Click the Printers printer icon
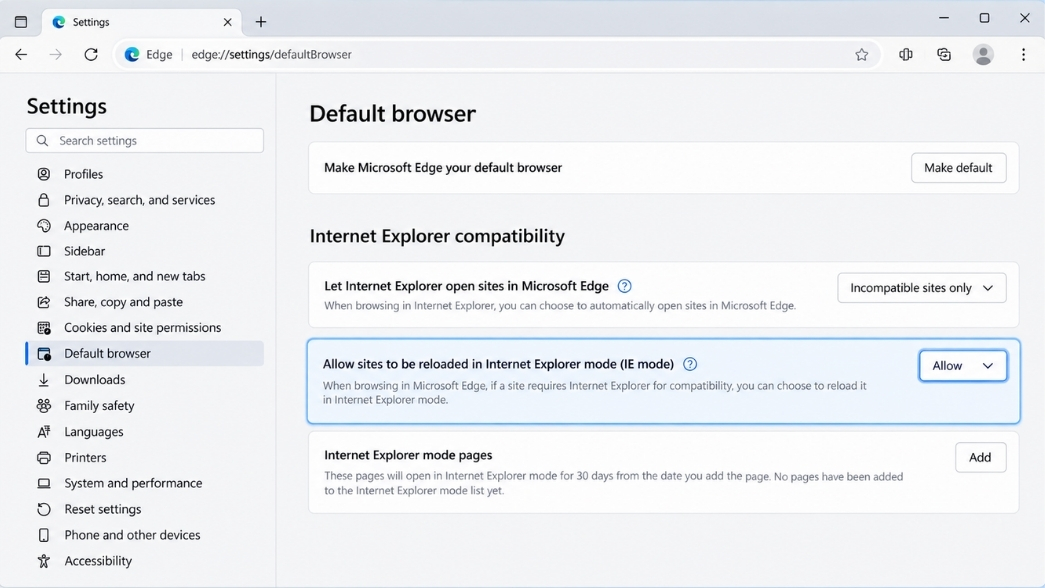The height and width of the screenshot is (588, 1045). (x=44, y=457)
